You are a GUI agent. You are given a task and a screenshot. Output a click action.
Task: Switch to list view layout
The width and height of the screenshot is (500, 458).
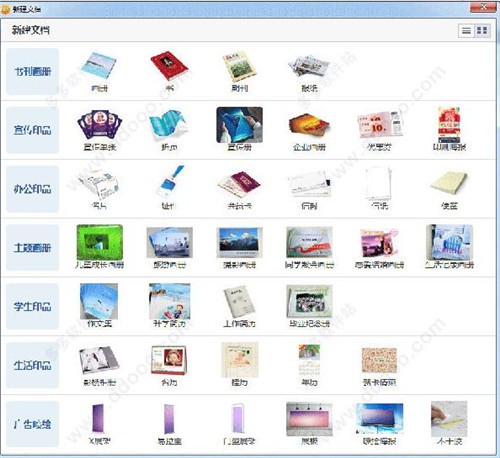[x=466, y=31]
